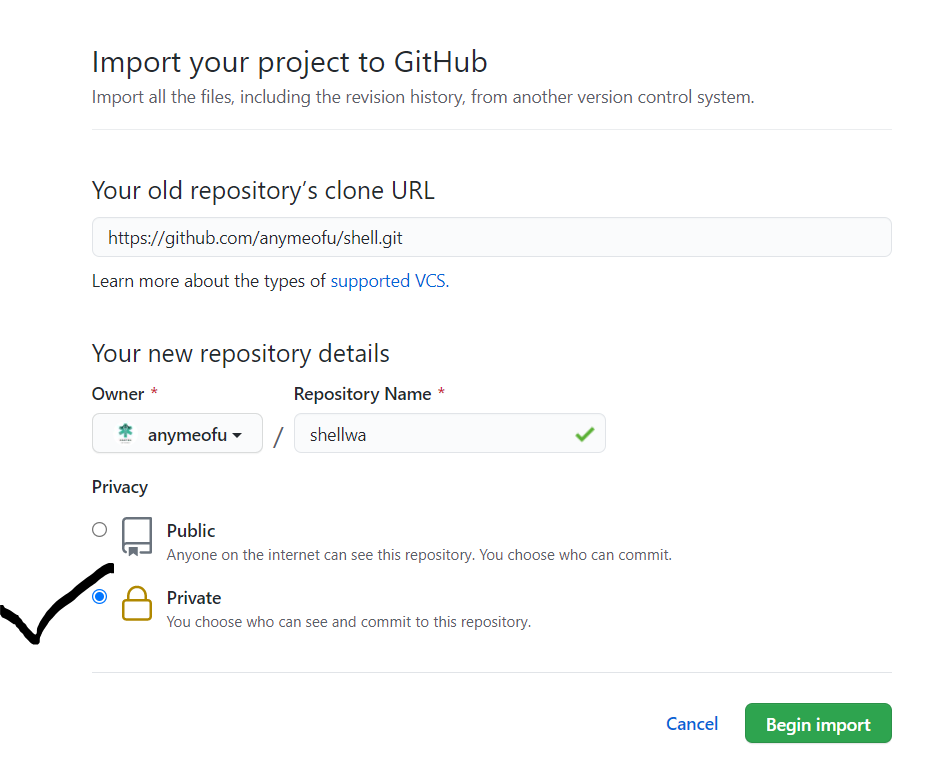Viewport: 942px width, 780px height.
Task: Click the Private padlock icon
Action: click(x=137, y=603)
